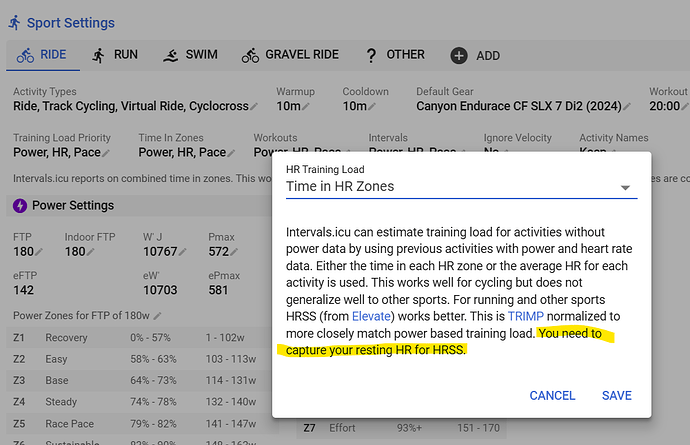The image size is (690, 445).
Task: Edit Training Load Priority pencil icon
Action: pyautogui.click(x=106, y=153)
